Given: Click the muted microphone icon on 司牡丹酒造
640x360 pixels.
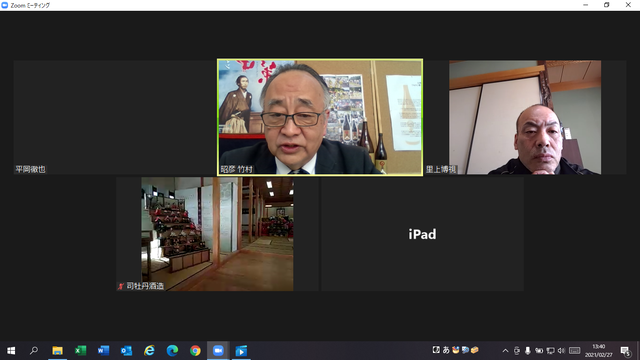Looking at the screenshot, I should pyautogui.click(x=121, y=286).
